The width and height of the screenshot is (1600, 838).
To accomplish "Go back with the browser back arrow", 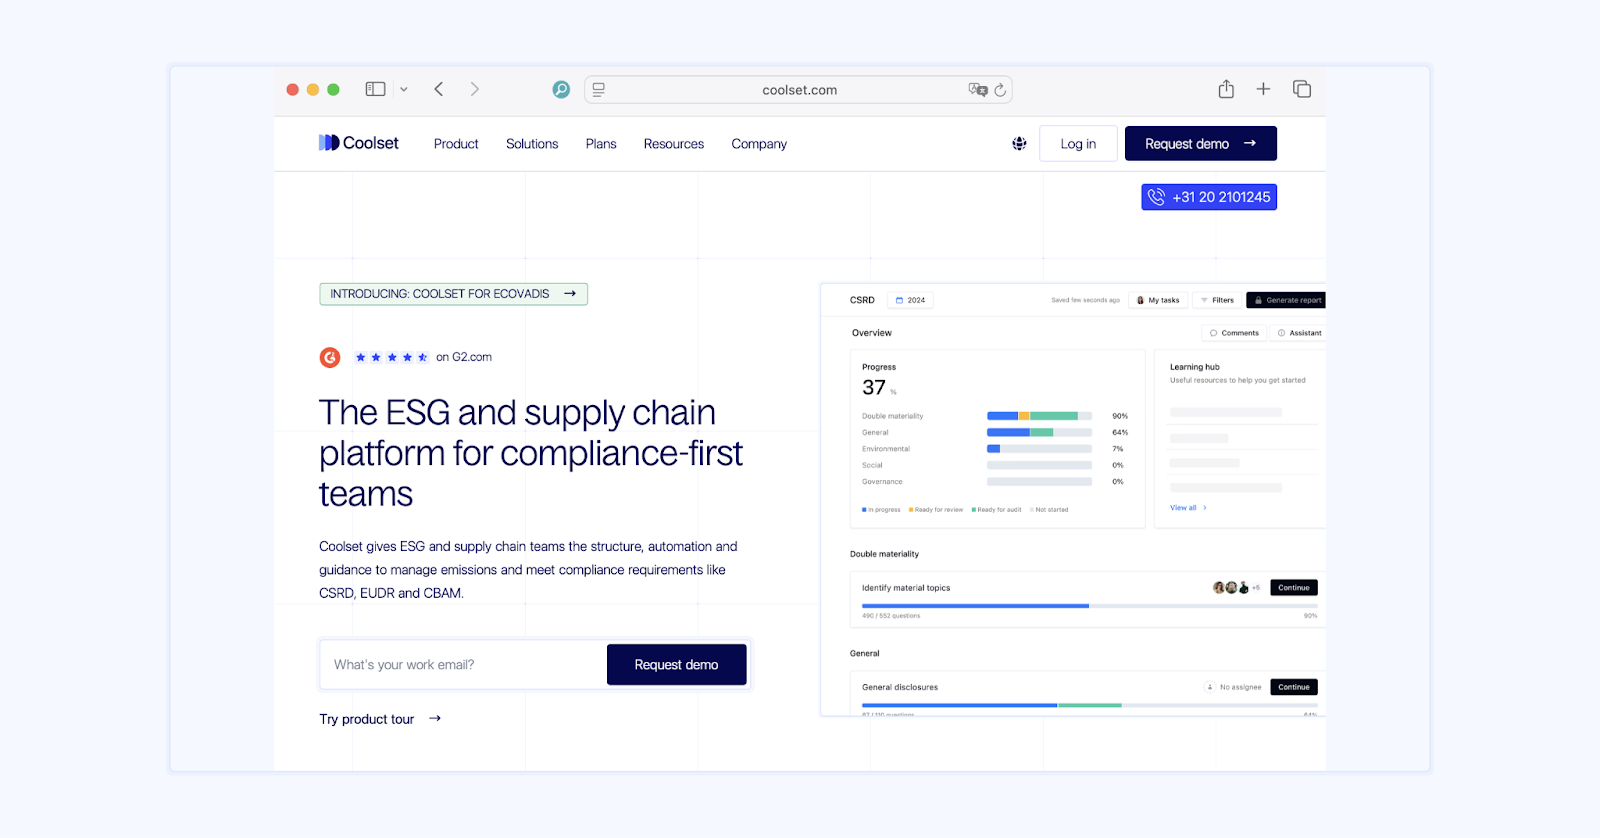I will 439,89.
